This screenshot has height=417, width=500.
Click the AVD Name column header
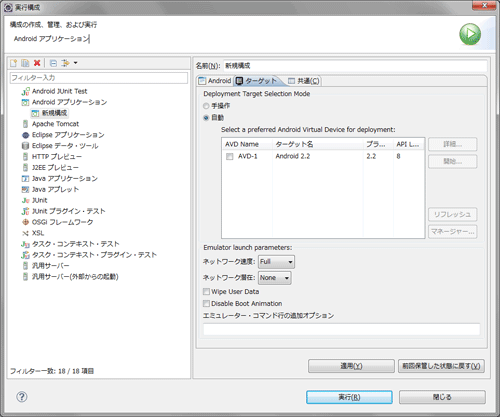247,144
